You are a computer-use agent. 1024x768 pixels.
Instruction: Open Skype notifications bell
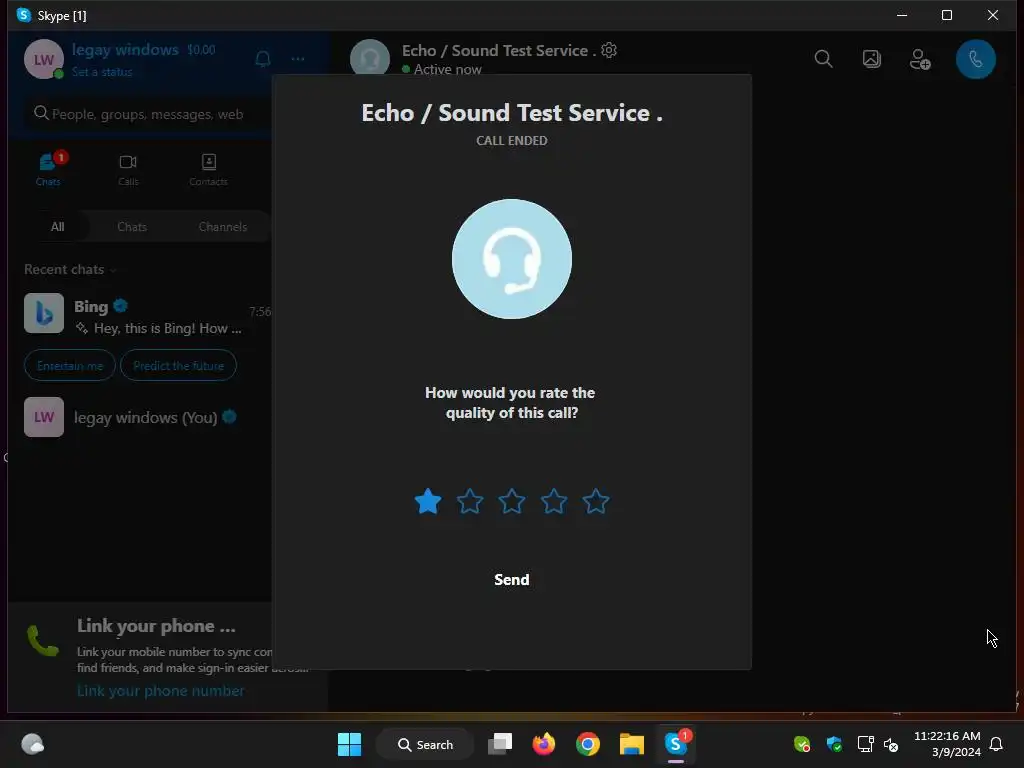coord(263,59)
